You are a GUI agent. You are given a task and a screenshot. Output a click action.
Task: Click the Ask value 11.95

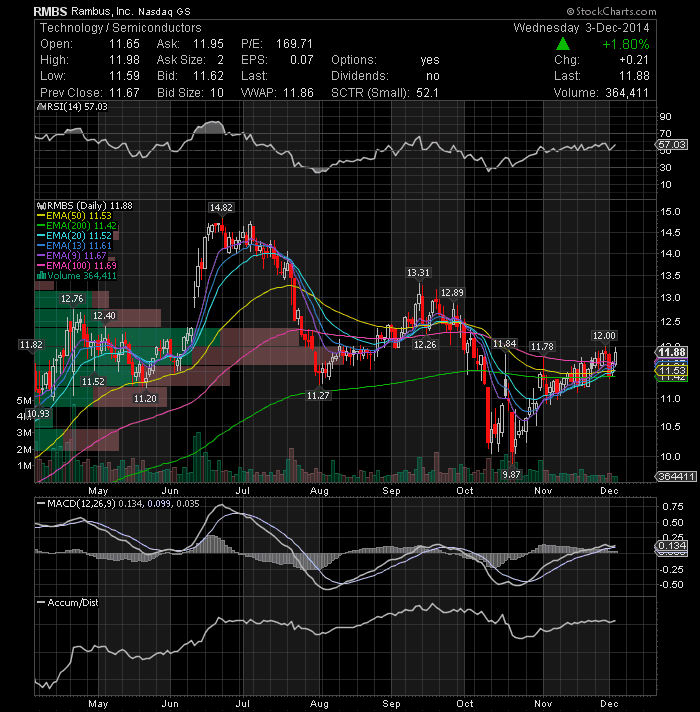tap(208, 44)
